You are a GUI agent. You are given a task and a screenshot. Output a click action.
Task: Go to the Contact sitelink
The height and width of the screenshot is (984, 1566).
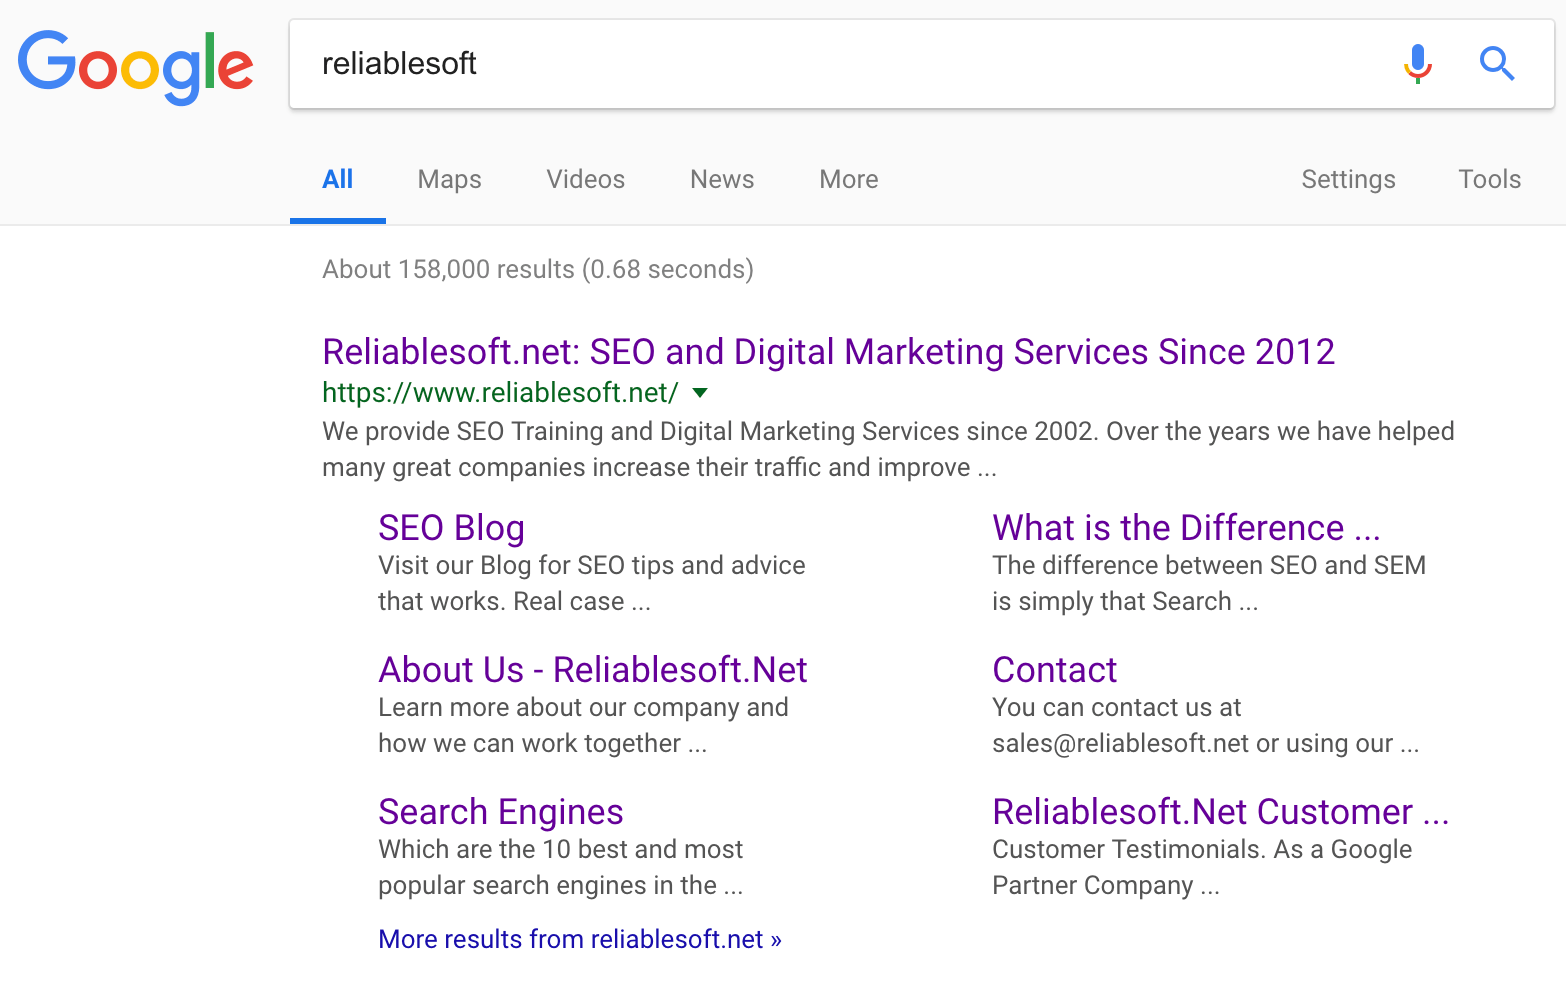pos(1054,670)
